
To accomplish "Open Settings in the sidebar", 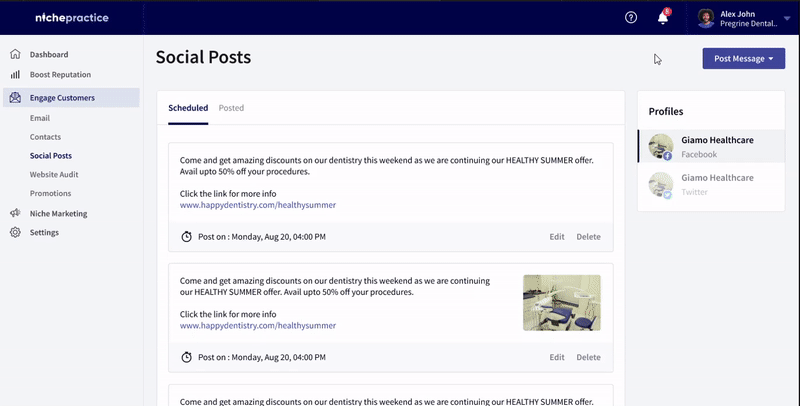I will (x=44, y=233).
